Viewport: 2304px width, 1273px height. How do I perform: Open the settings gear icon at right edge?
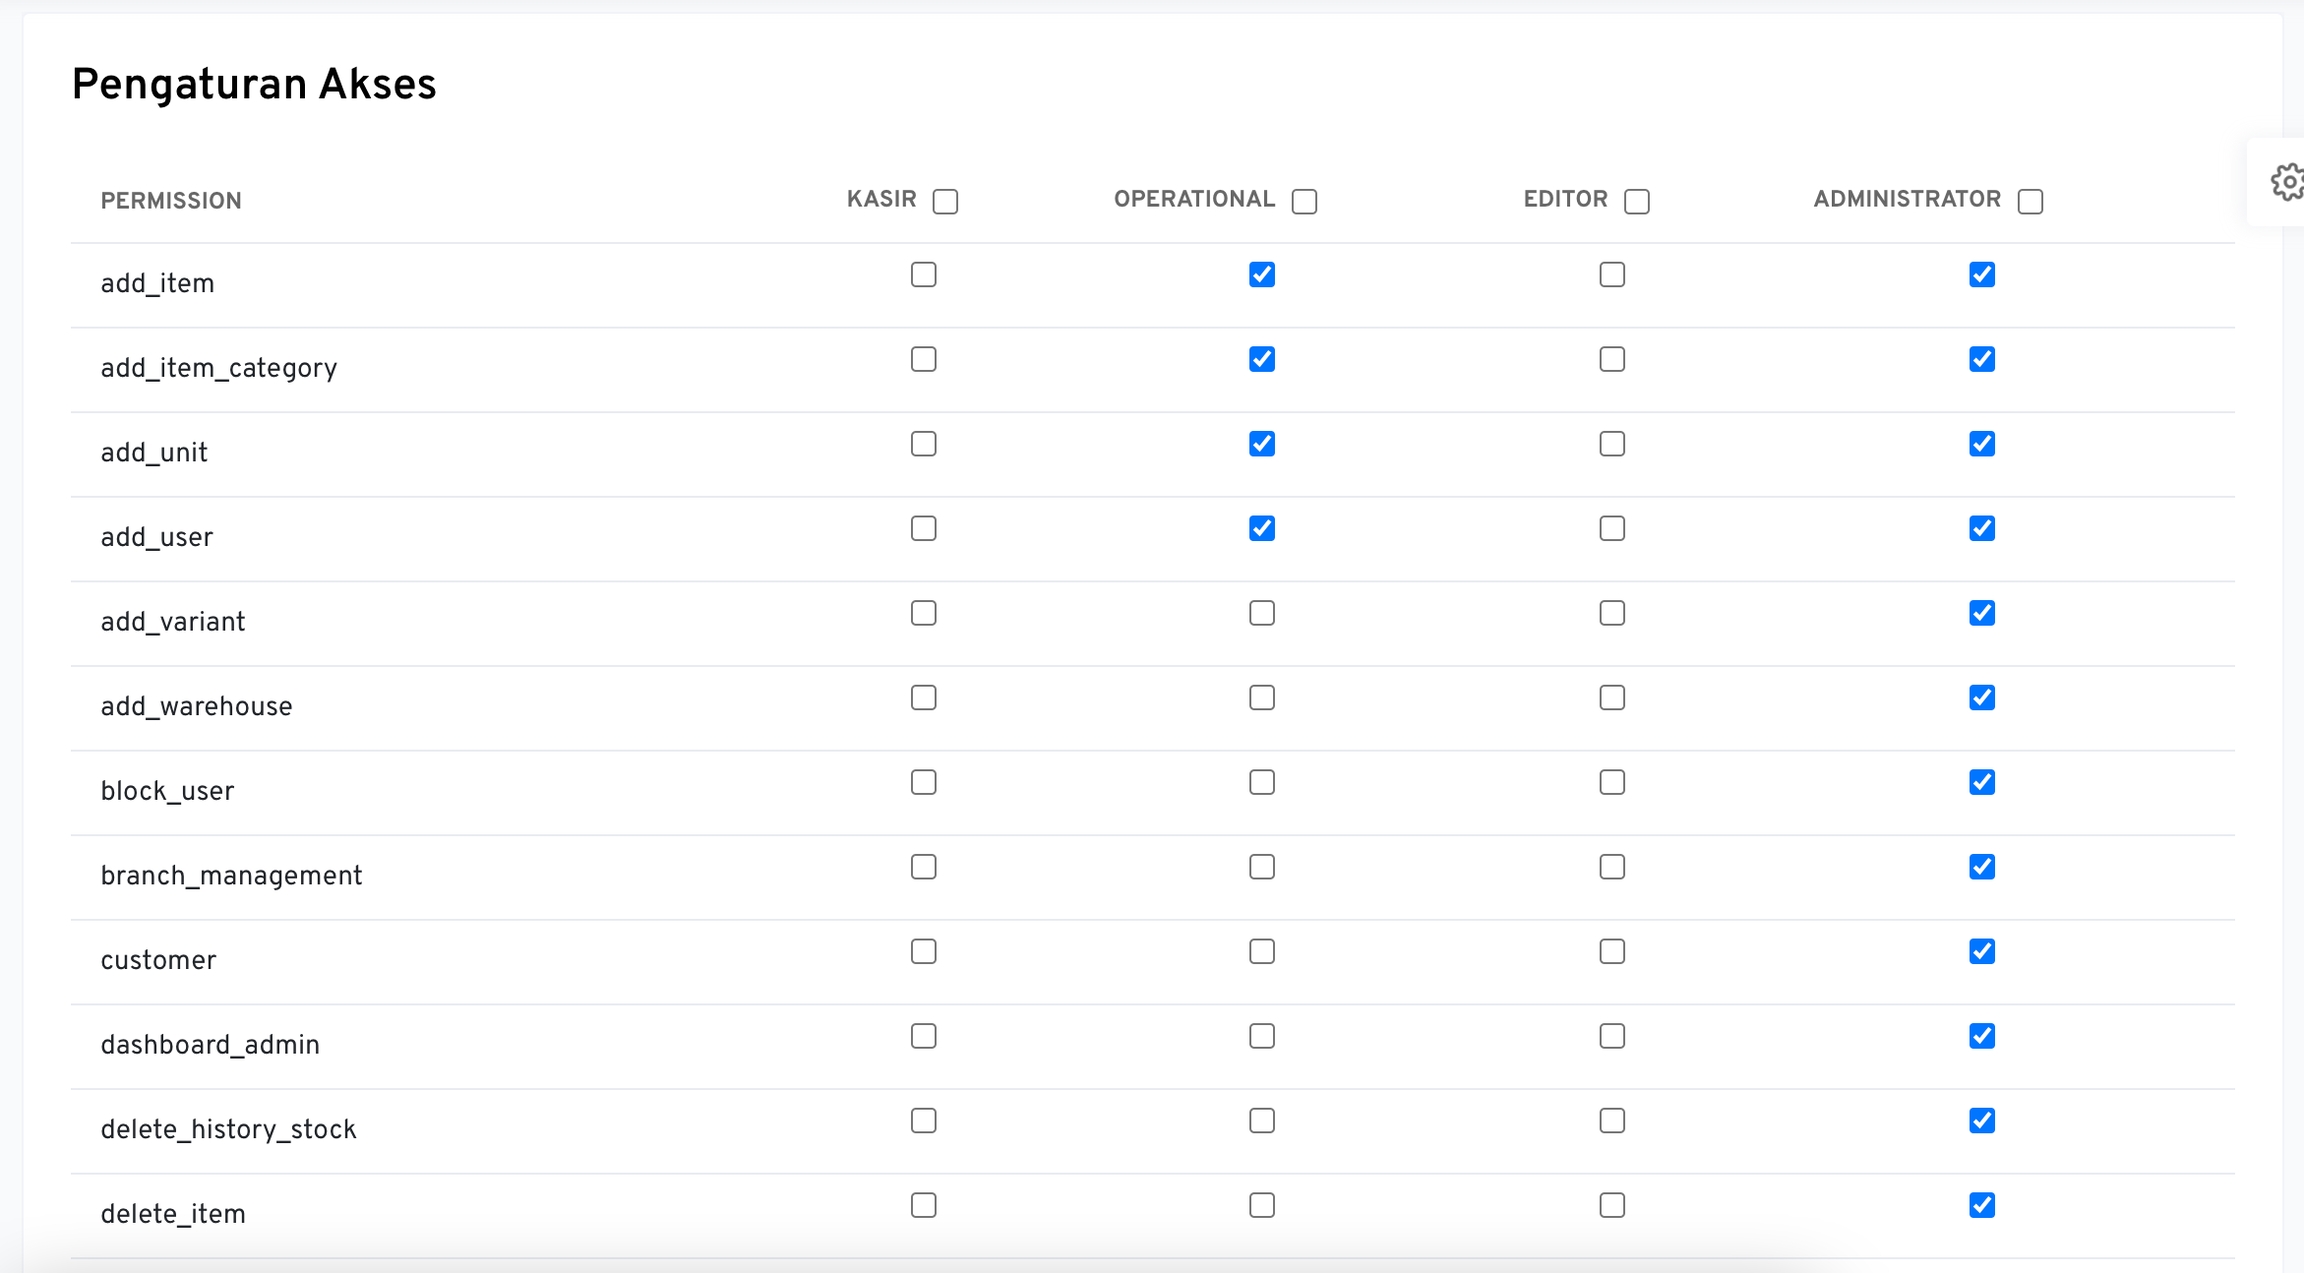(x=2287, y=183)
